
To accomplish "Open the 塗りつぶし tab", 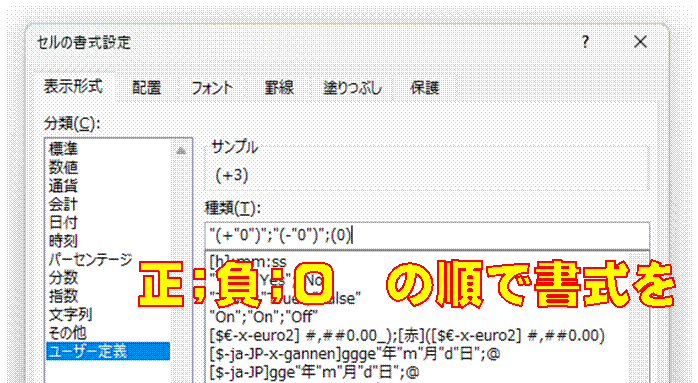I will (353, 88).
